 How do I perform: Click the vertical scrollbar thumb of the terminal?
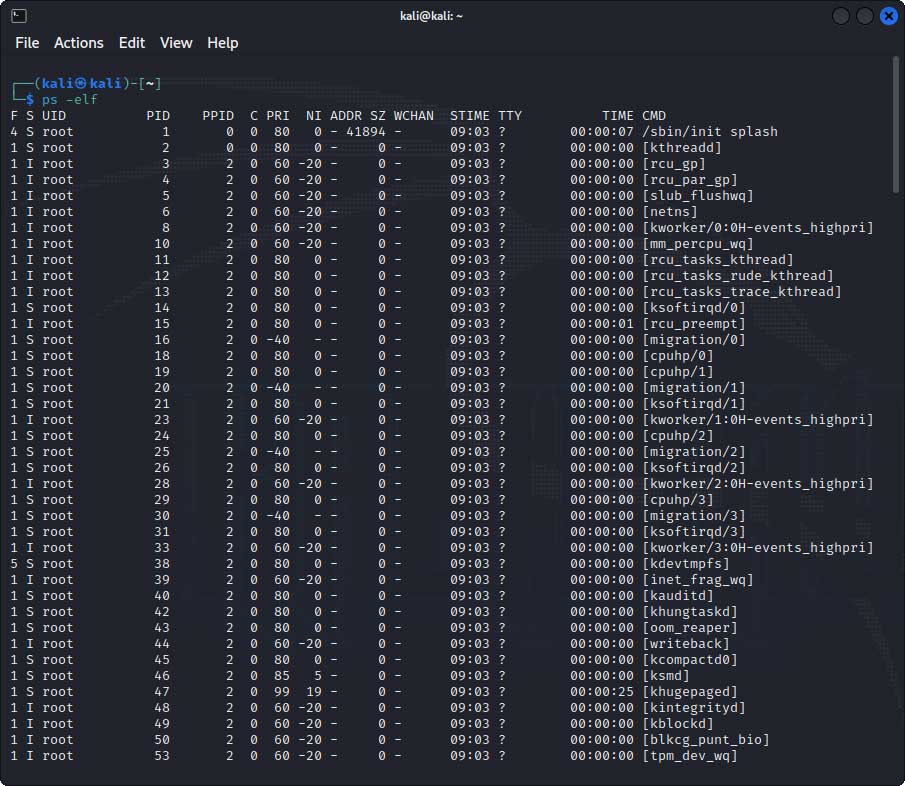pos(895,125)
